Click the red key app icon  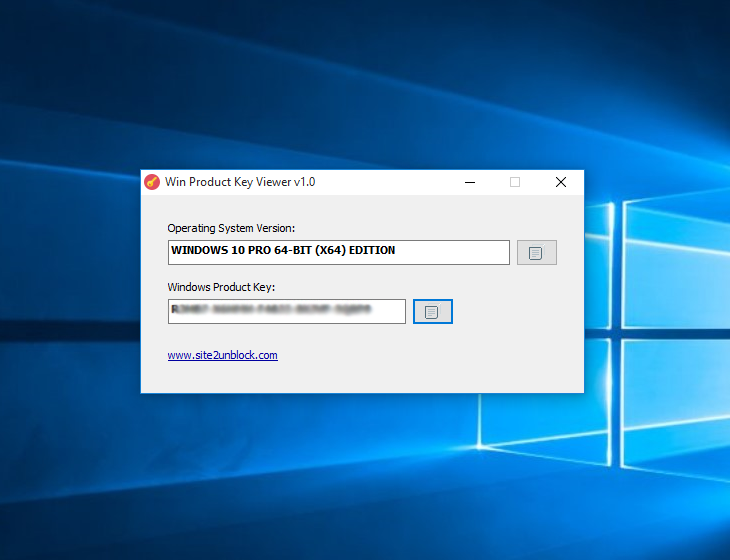[x=152, y=182]
